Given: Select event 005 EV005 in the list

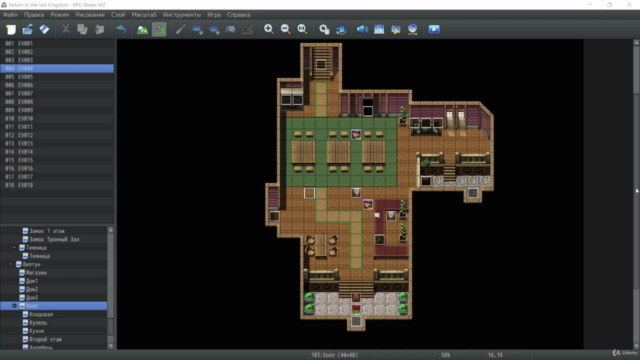Looking at the screenshot, I should tap(57, 77).
